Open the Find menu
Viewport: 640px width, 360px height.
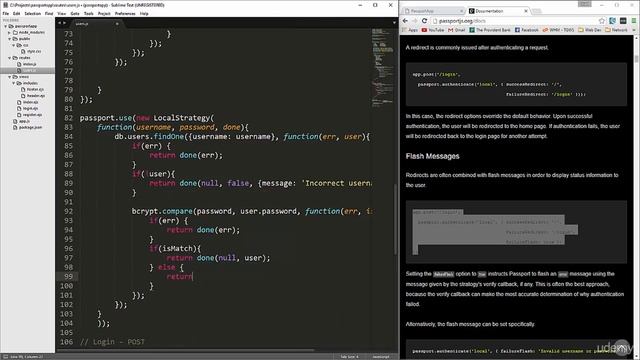point(49,13)
